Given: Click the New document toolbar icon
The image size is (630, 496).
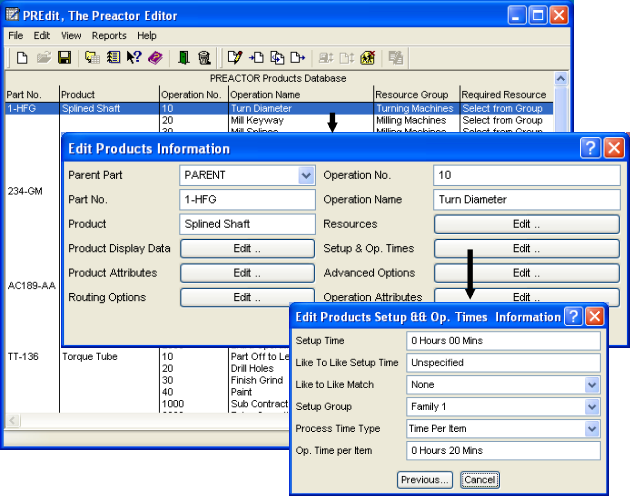Looking at the screenshot, I should pos(22,58).
